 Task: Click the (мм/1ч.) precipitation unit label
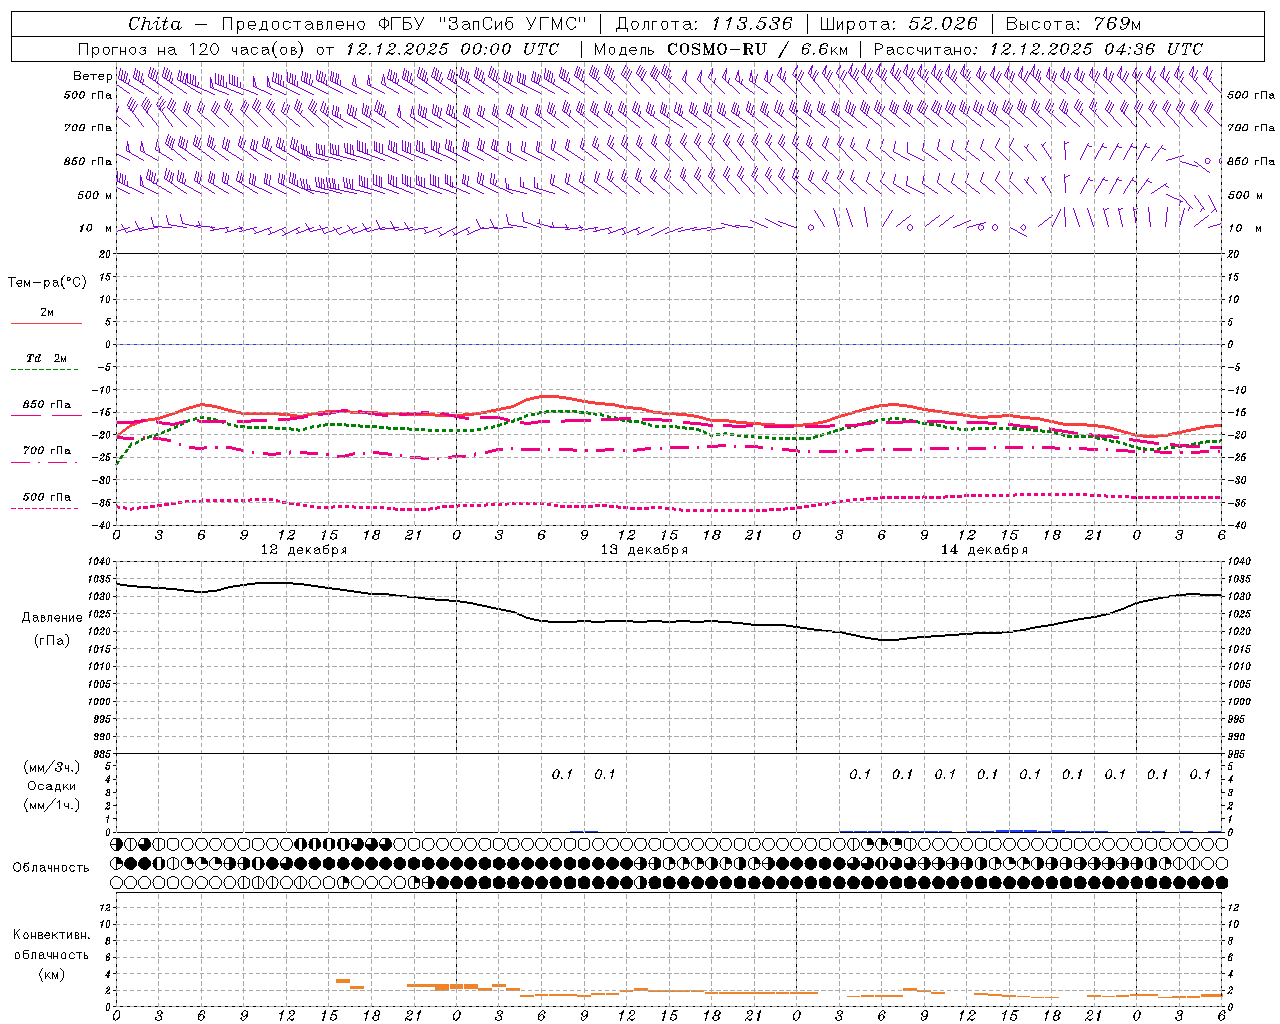pyautogui.click(x=51, y=805)
